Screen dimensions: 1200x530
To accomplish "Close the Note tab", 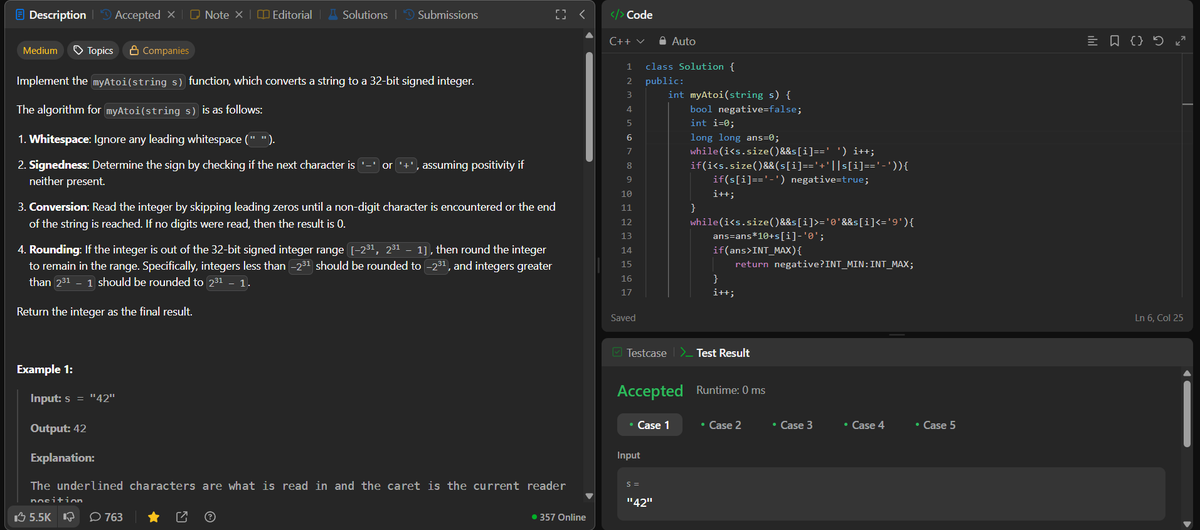I will coord(239,15).
